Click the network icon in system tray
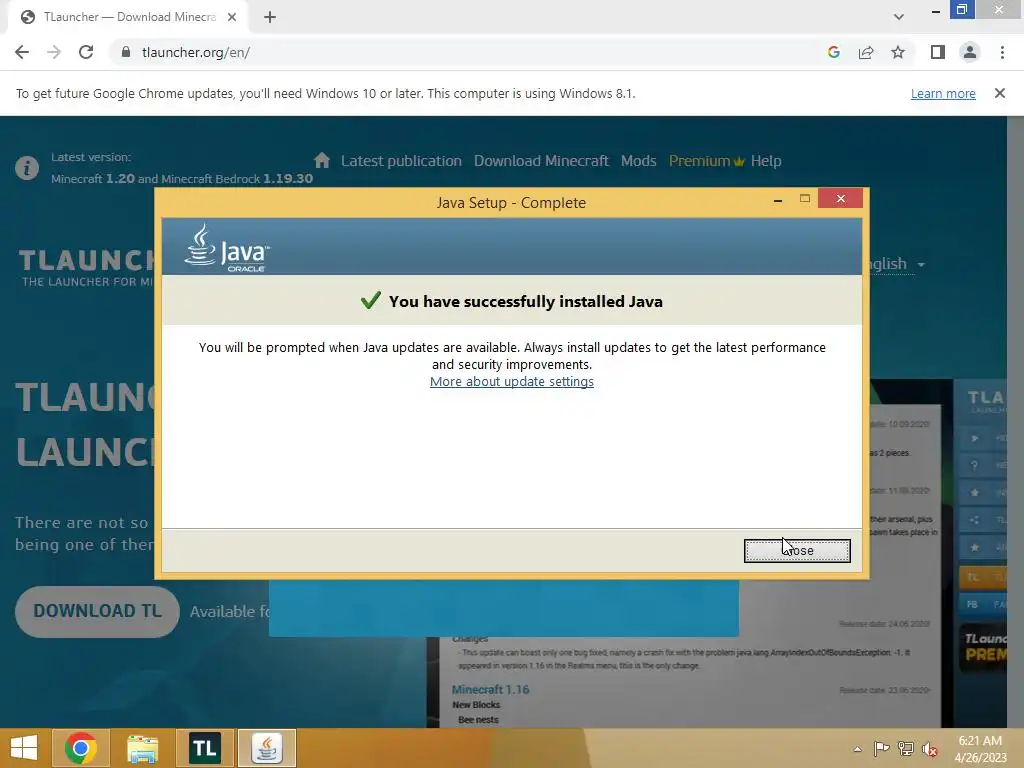1024x768 pixels. coord(906,749)
